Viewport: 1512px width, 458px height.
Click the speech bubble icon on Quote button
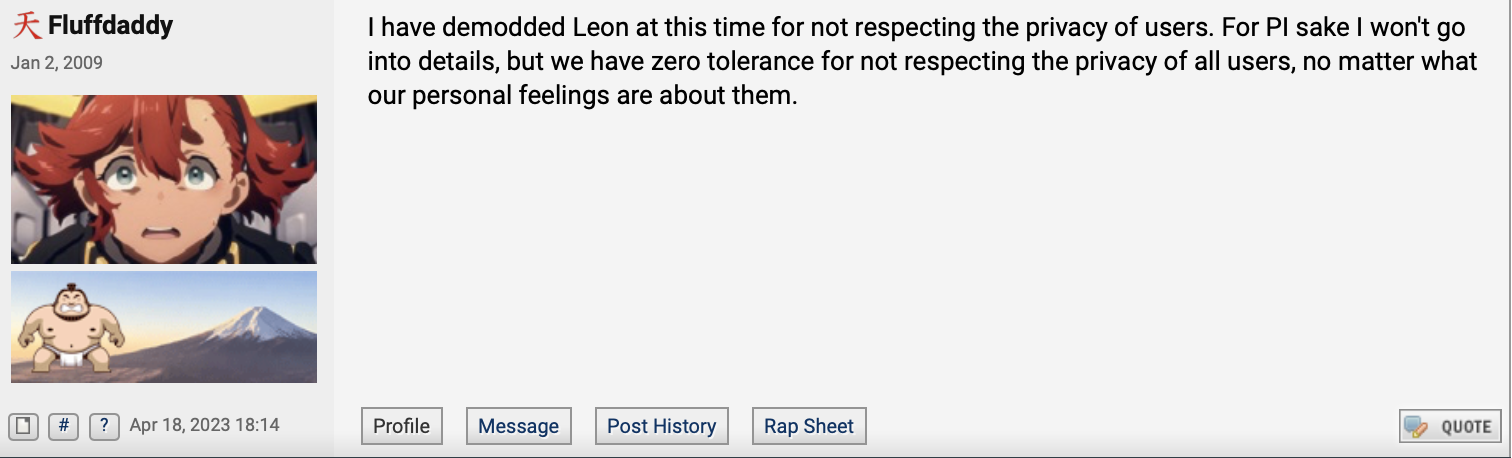point(1416,427)
